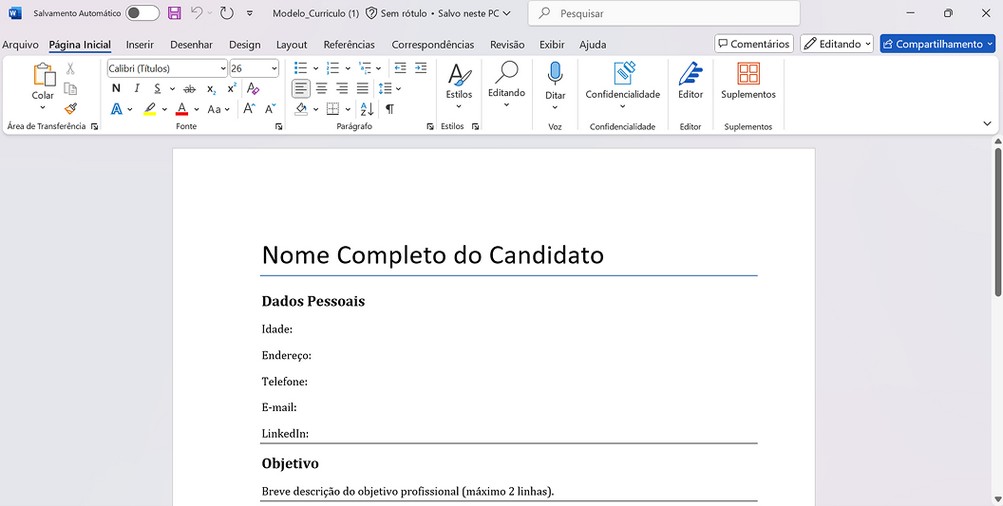Open the font name dropdown
Image resolution: width=1003 pixels, height=506 pixels.
pyautogui.click(x=222, y=68)
